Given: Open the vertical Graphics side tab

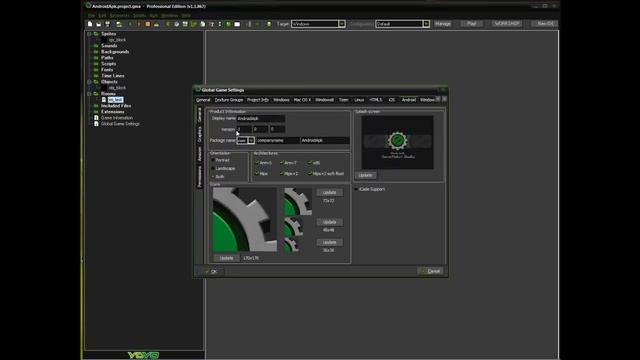Looking at the screenshot, I should point(200,134).
